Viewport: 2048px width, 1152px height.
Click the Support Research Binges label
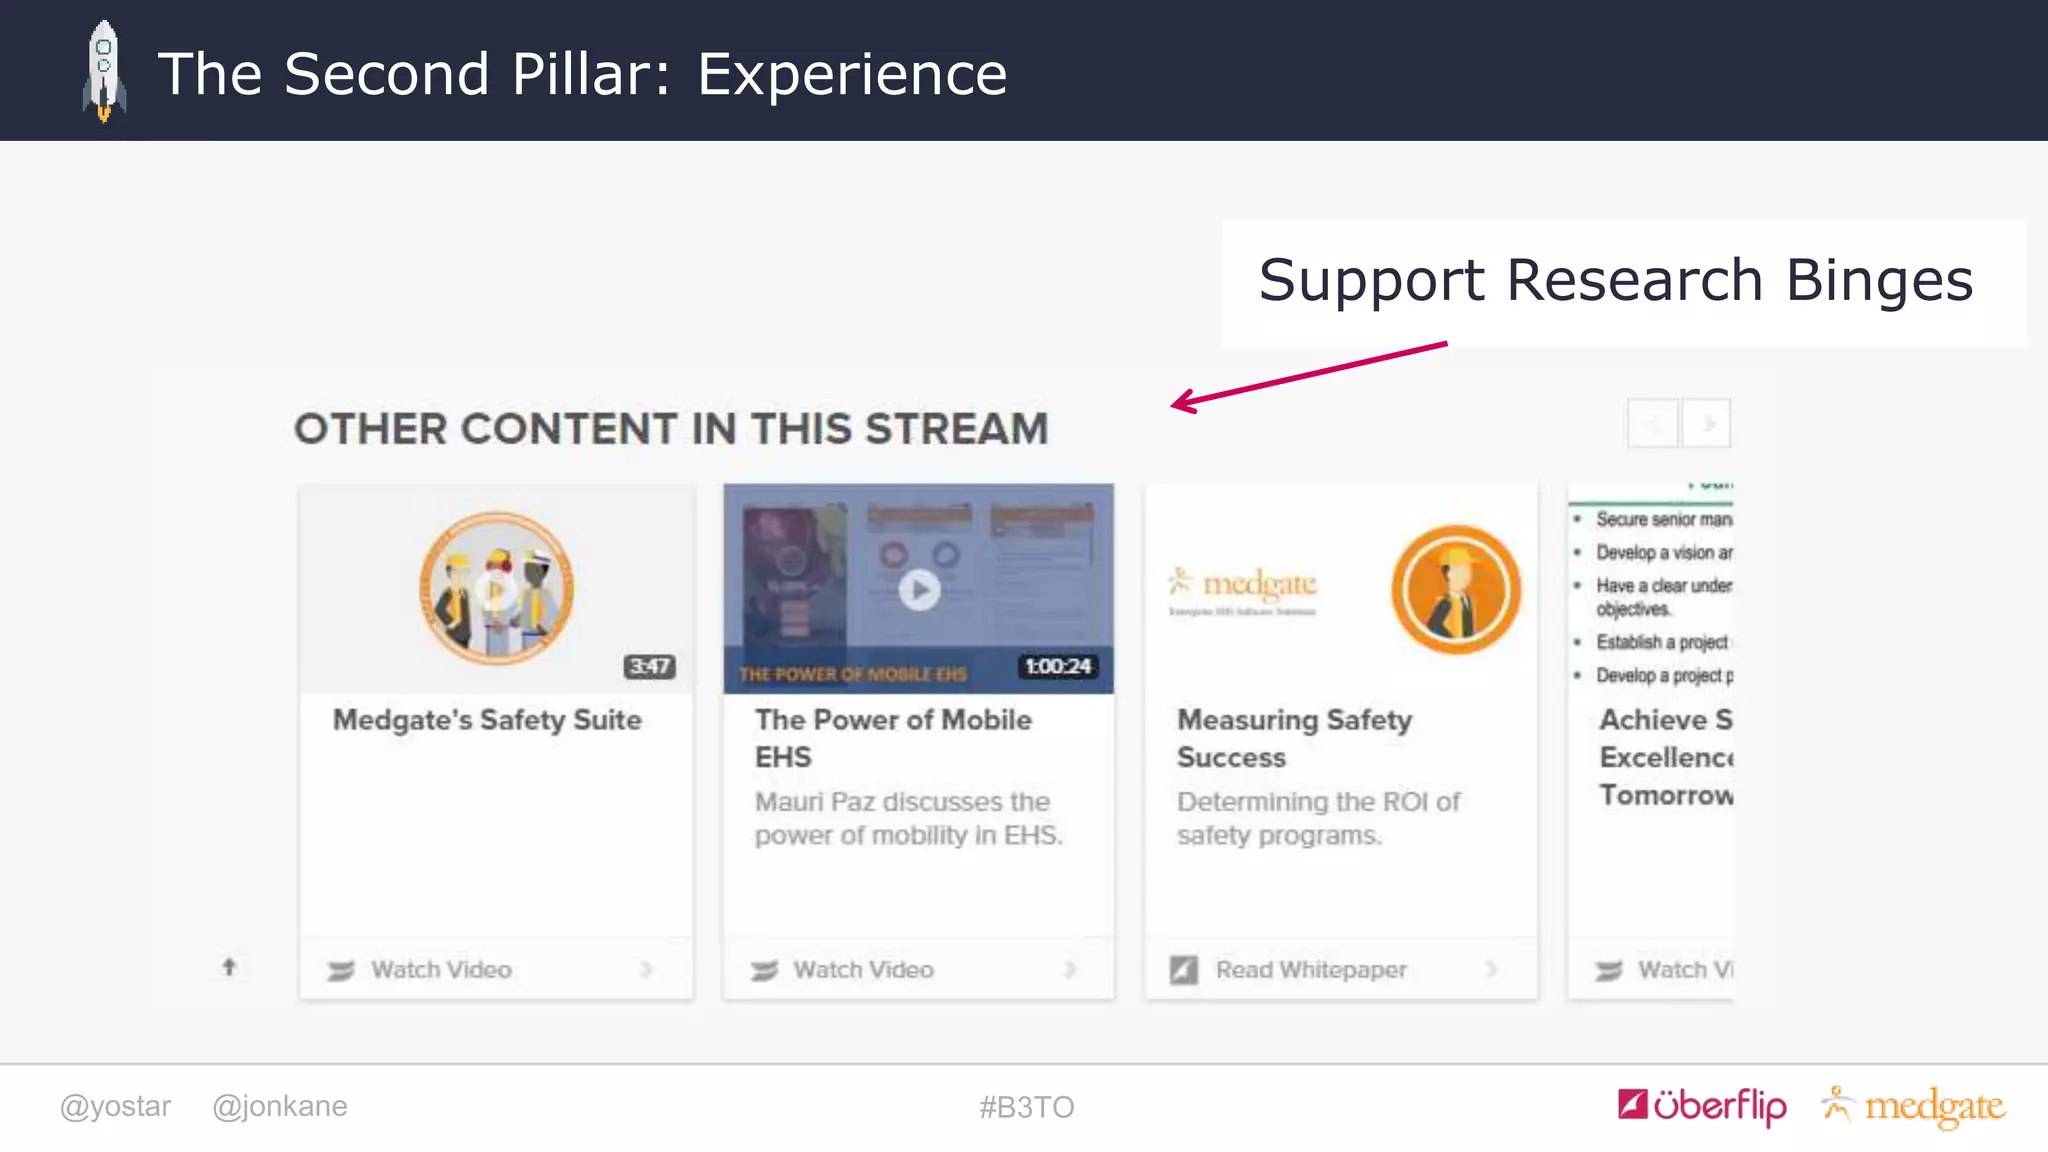click(1616, 280)
